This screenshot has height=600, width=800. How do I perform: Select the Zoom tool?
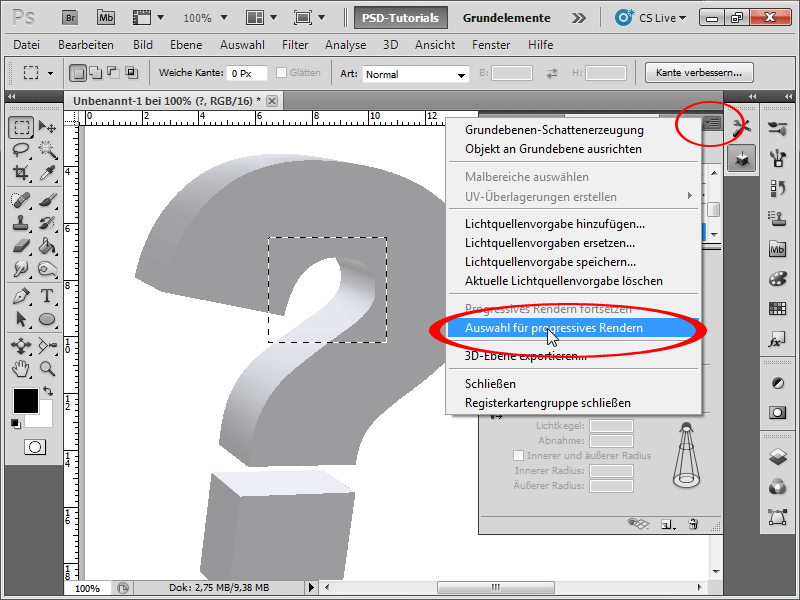pyautogui.click(x=47, y=368)
